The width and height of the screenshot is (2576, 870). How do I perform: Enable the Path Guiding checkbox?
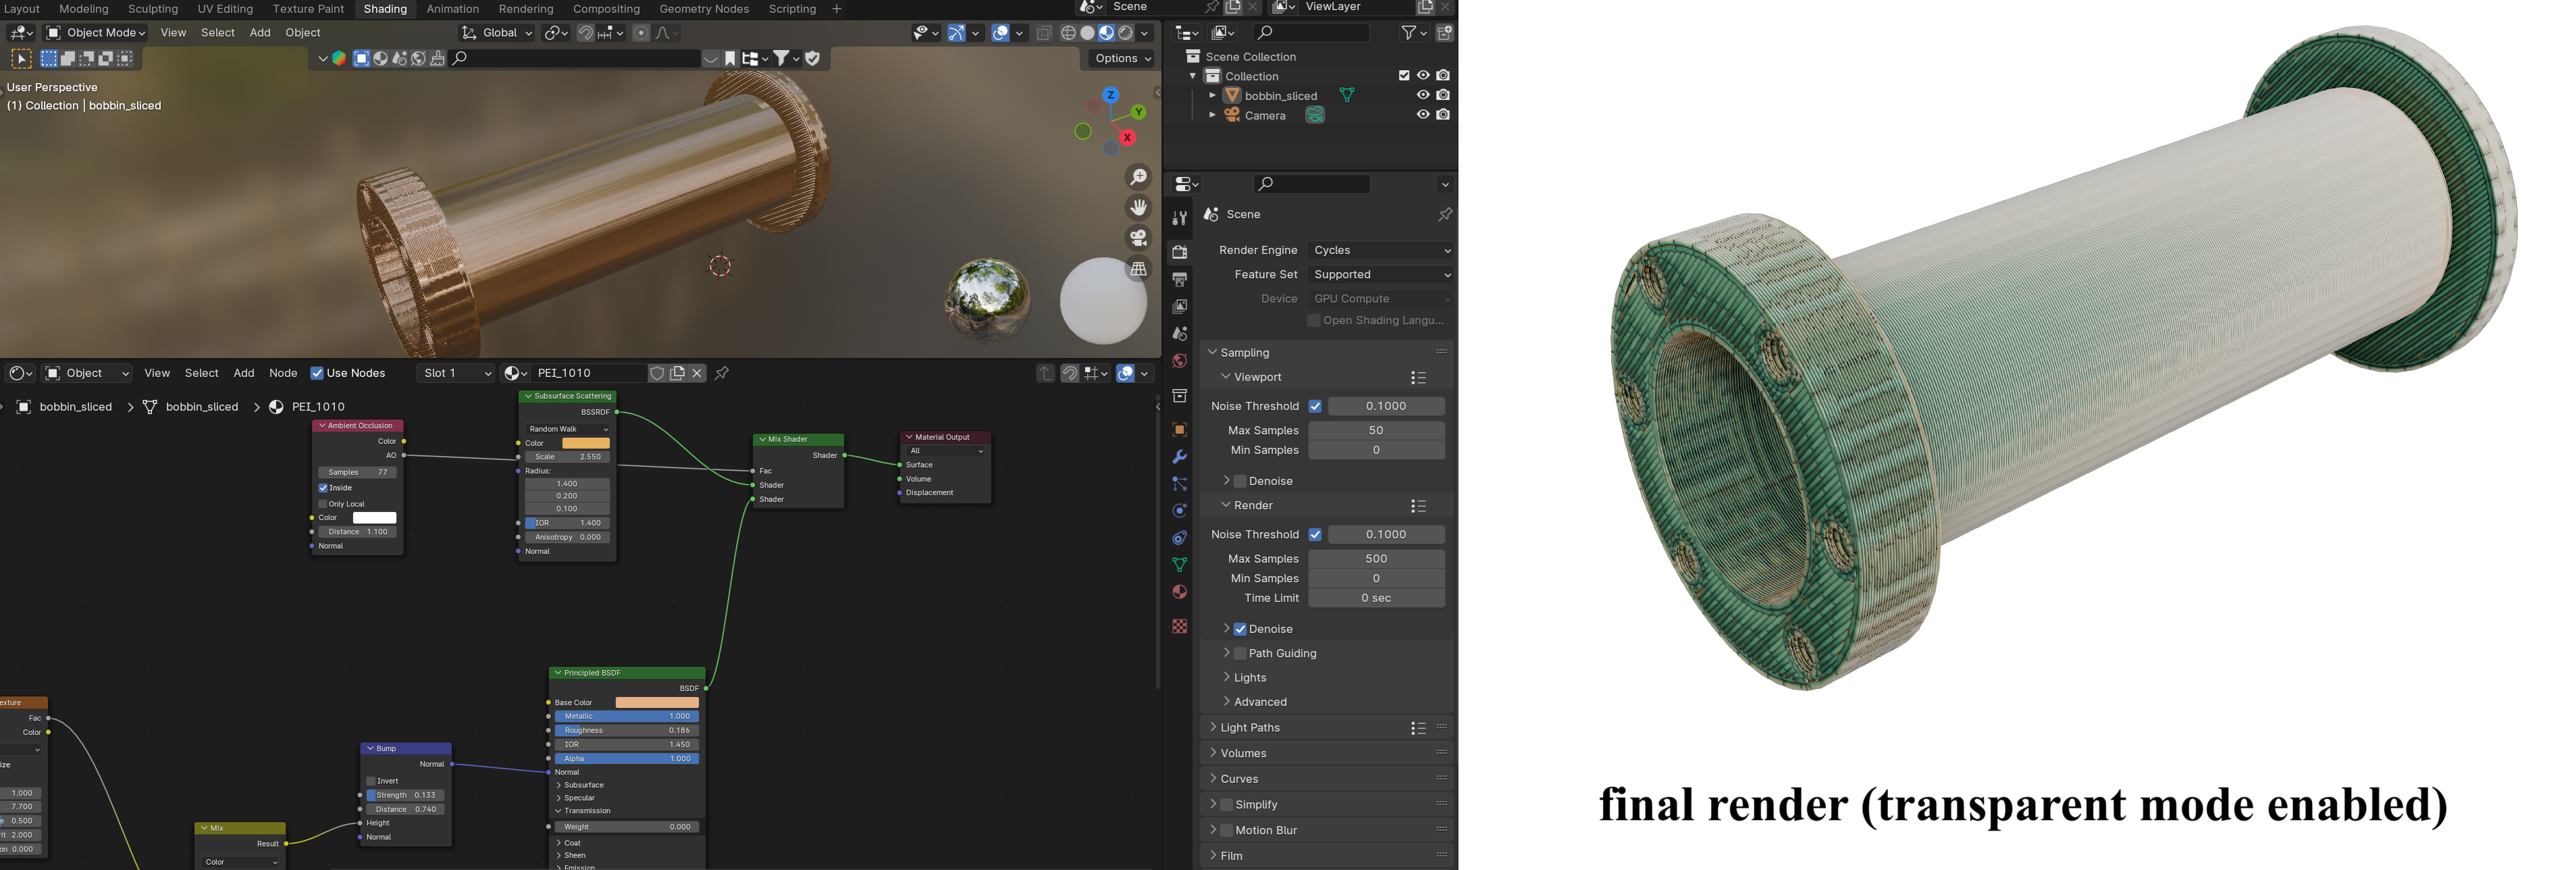(1240, 653)
